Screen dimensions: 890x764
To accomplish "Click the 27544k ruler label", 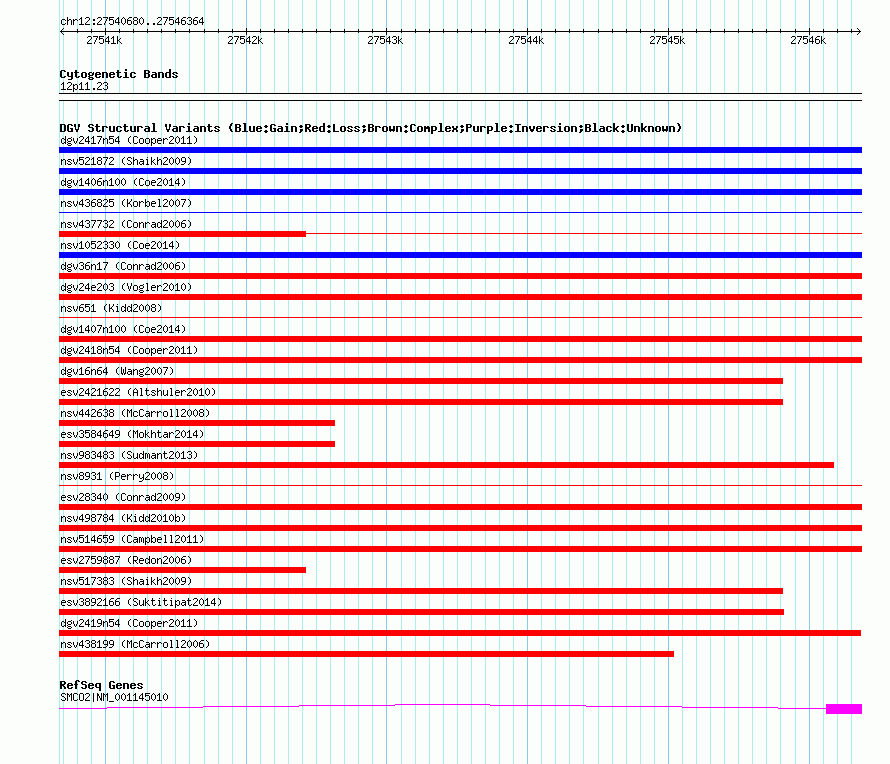I will pos(526,40).
